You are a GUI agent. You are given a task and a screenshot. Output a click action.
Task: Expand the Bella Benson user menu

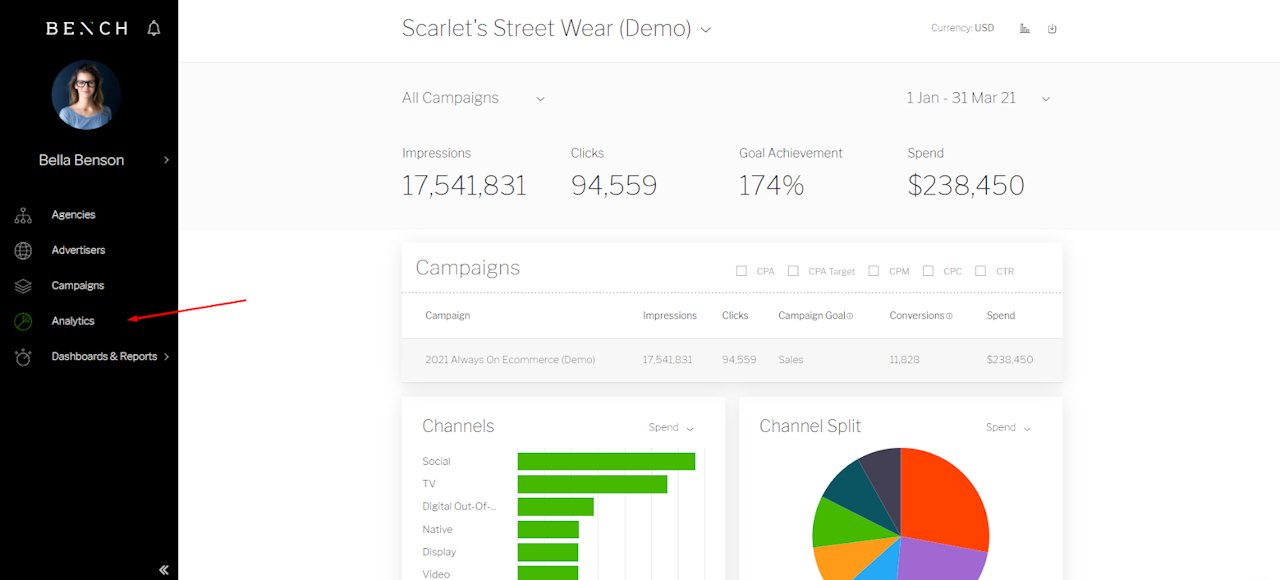click(x=166, y=160)
